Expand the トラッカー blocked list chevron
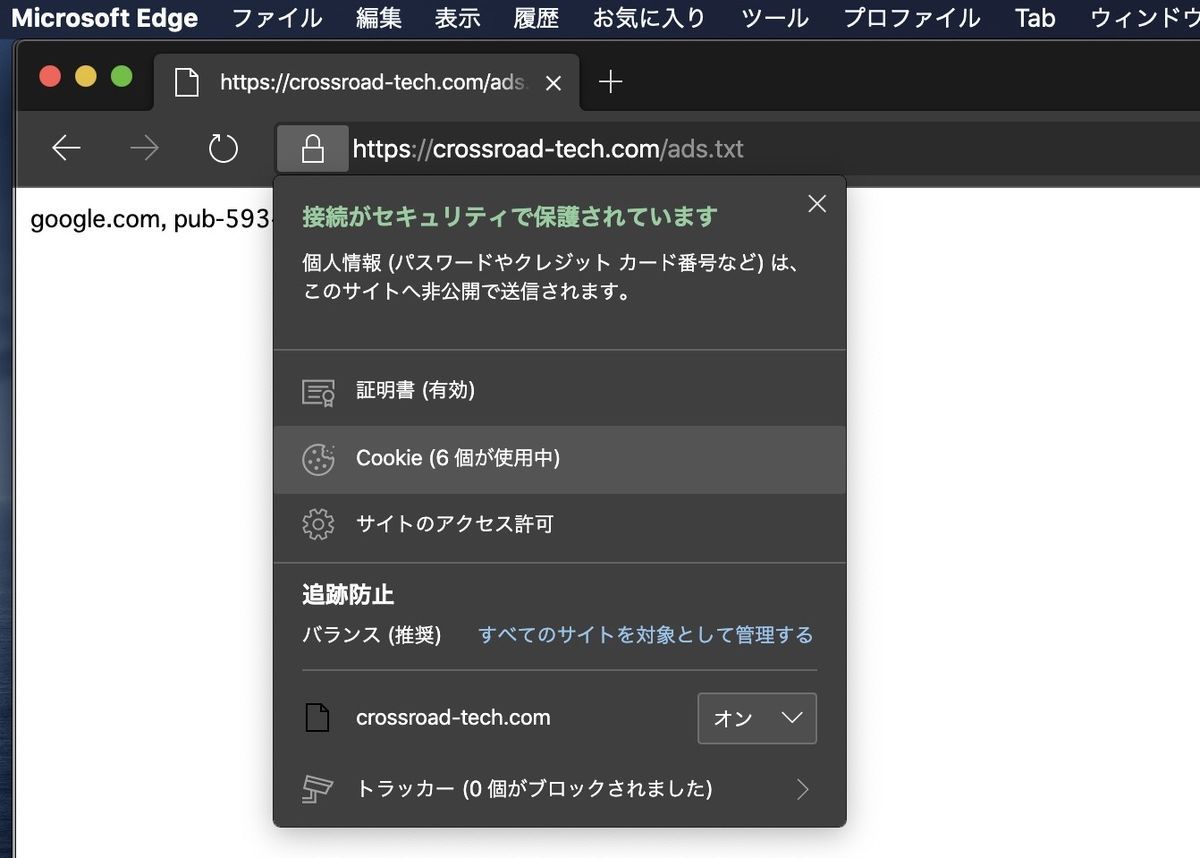The width and height of the screenshot is (1200, 858). (802, 790)
